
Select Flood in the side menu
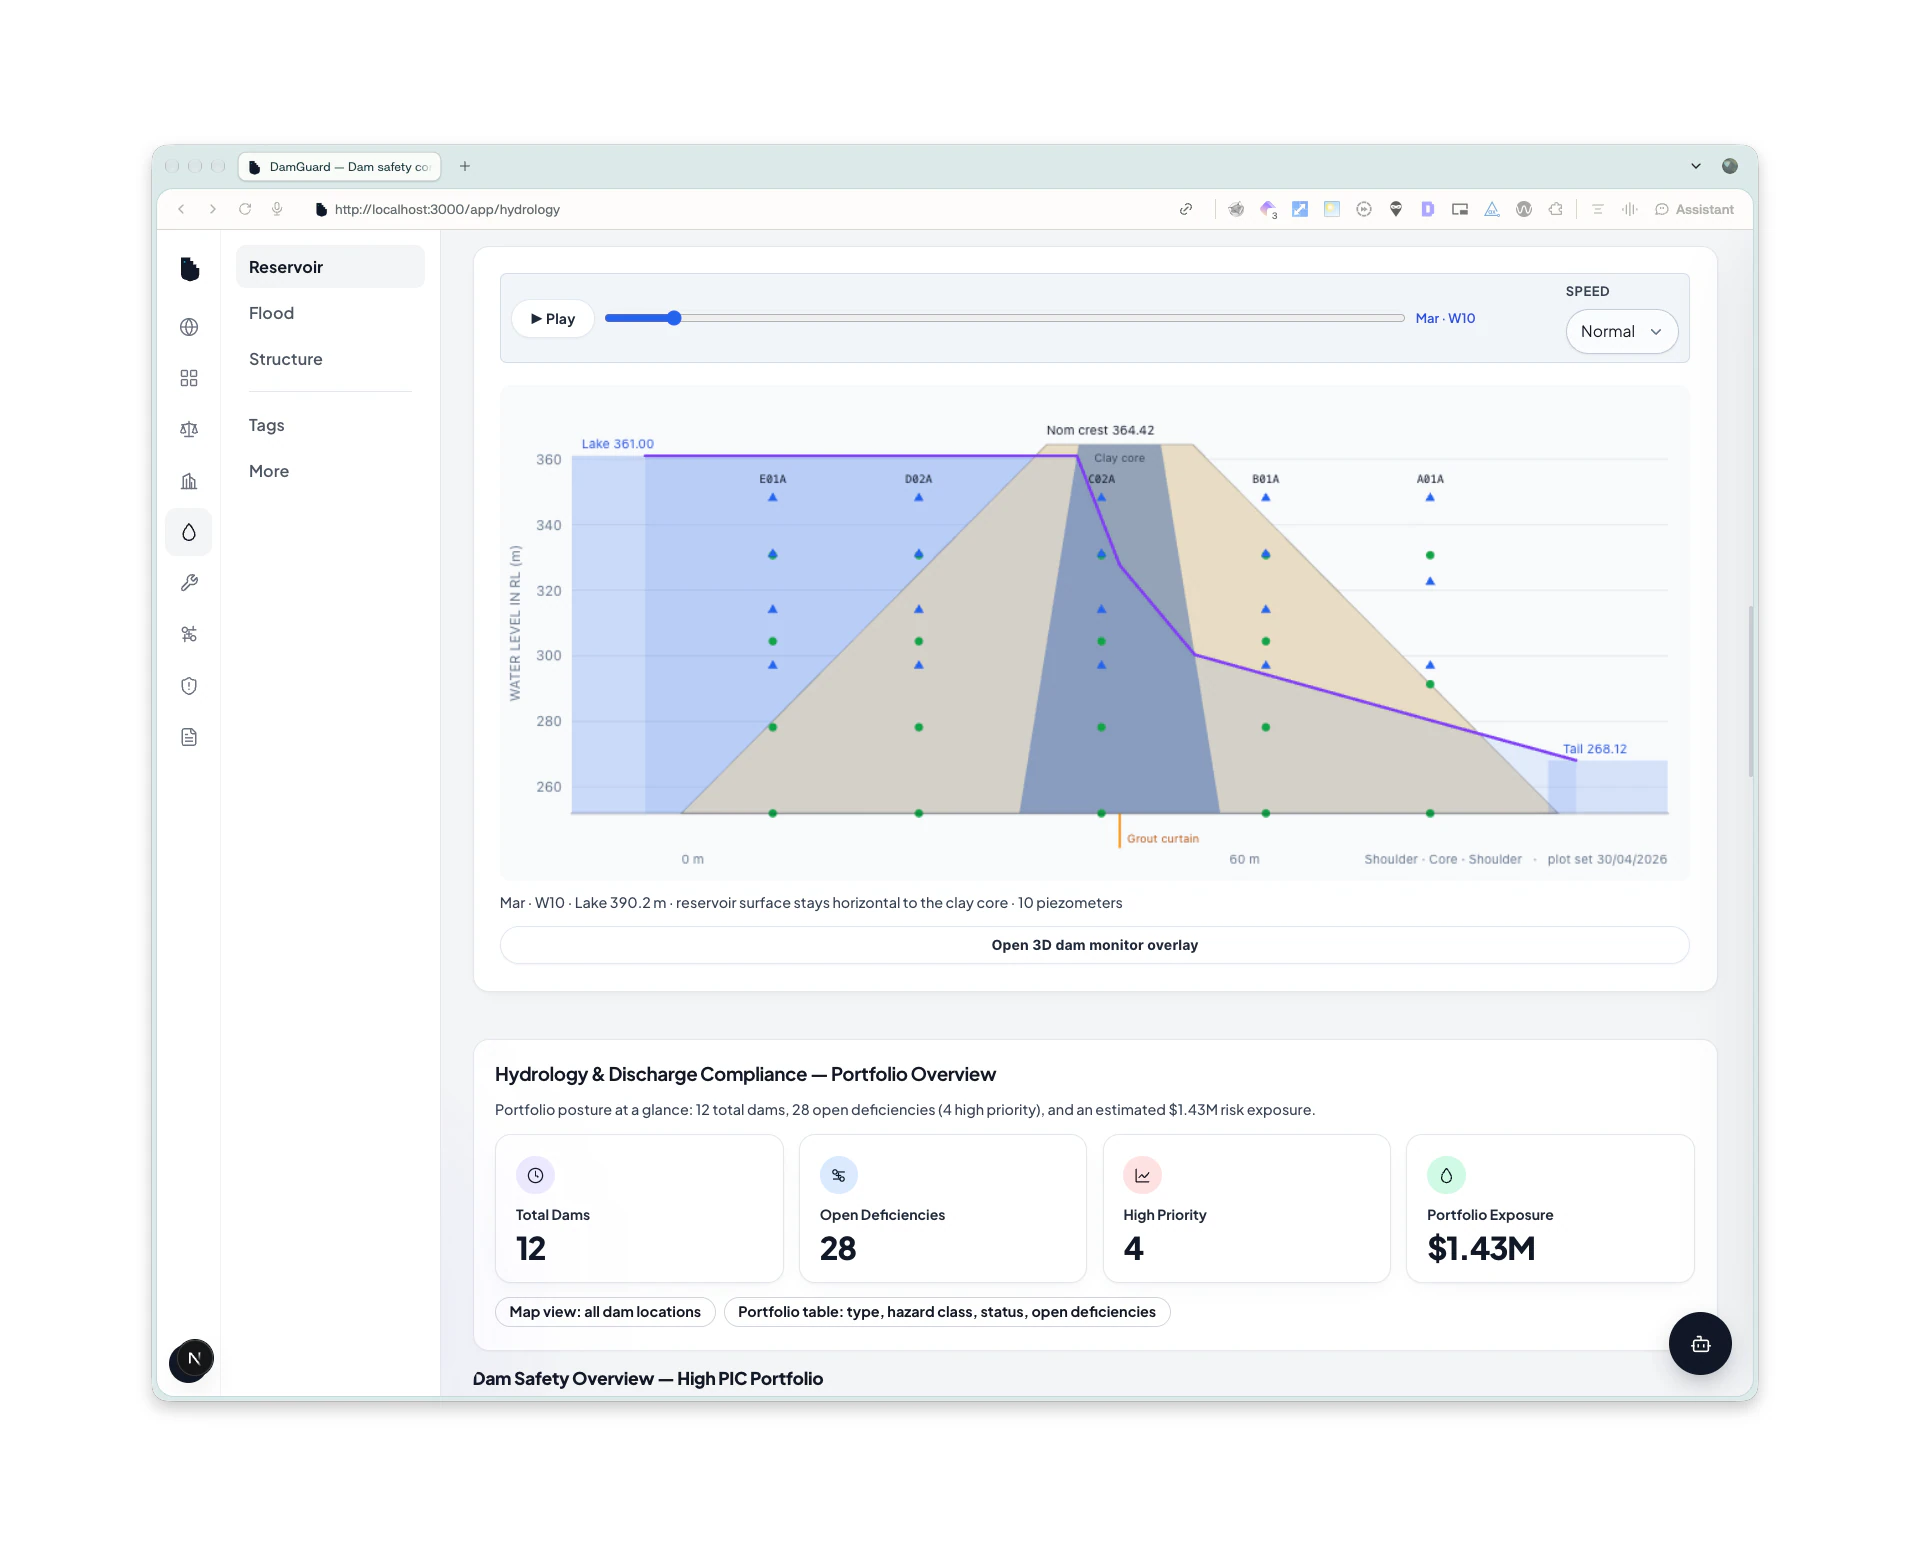click(330, 313)
